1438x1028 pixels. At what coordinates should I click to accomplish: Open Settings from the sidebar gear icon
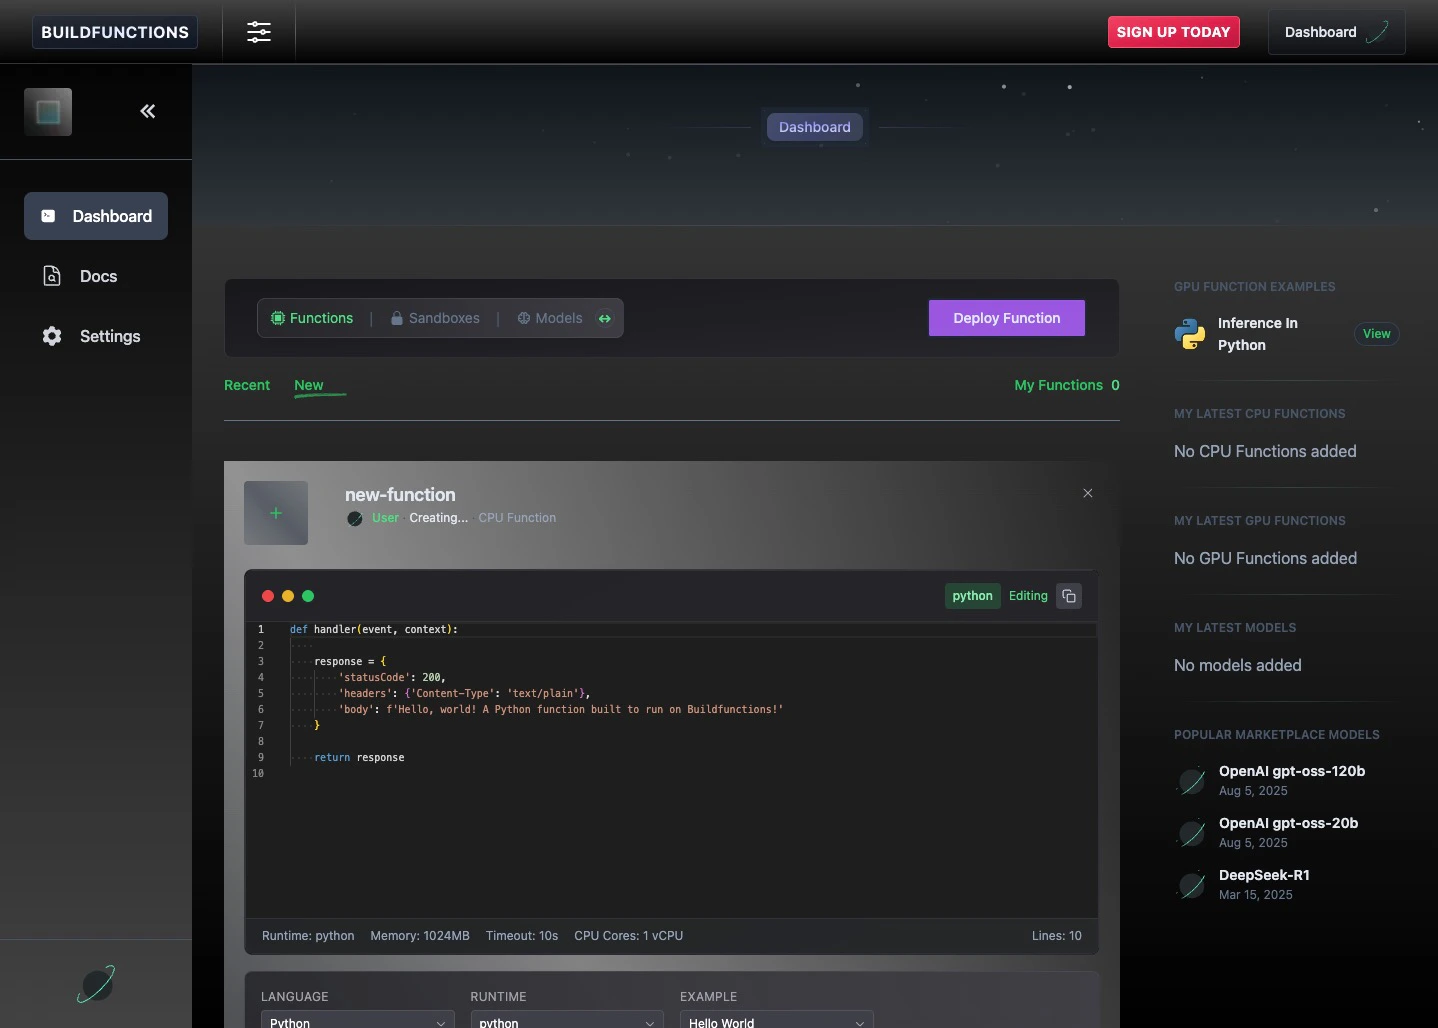point(52,336)
